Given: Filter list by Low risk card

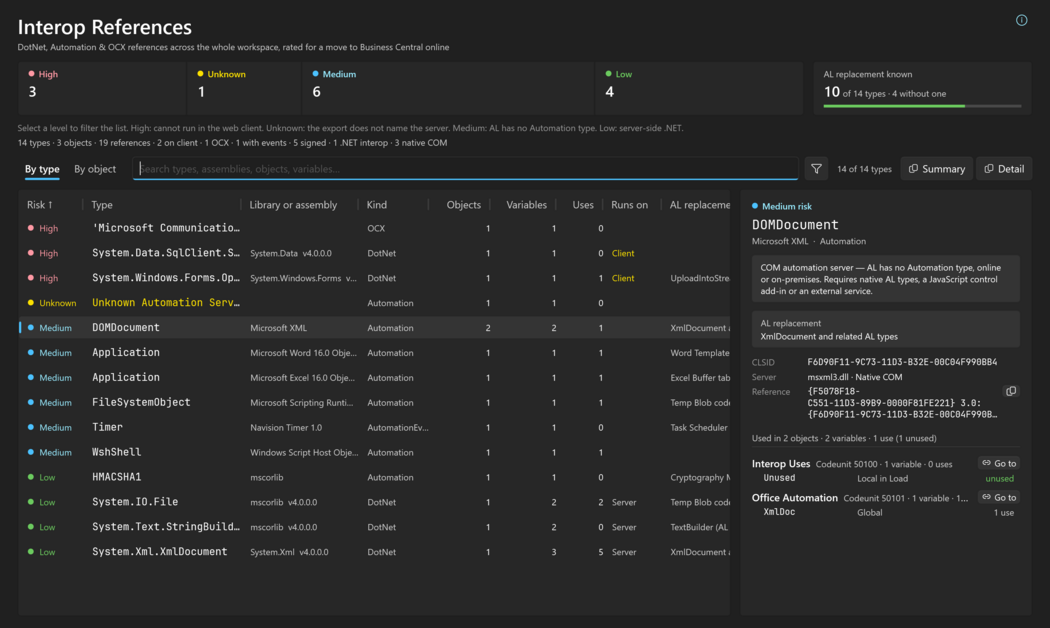Looking at the screenshot, I should pyautogui.click(x=699, y=88).
